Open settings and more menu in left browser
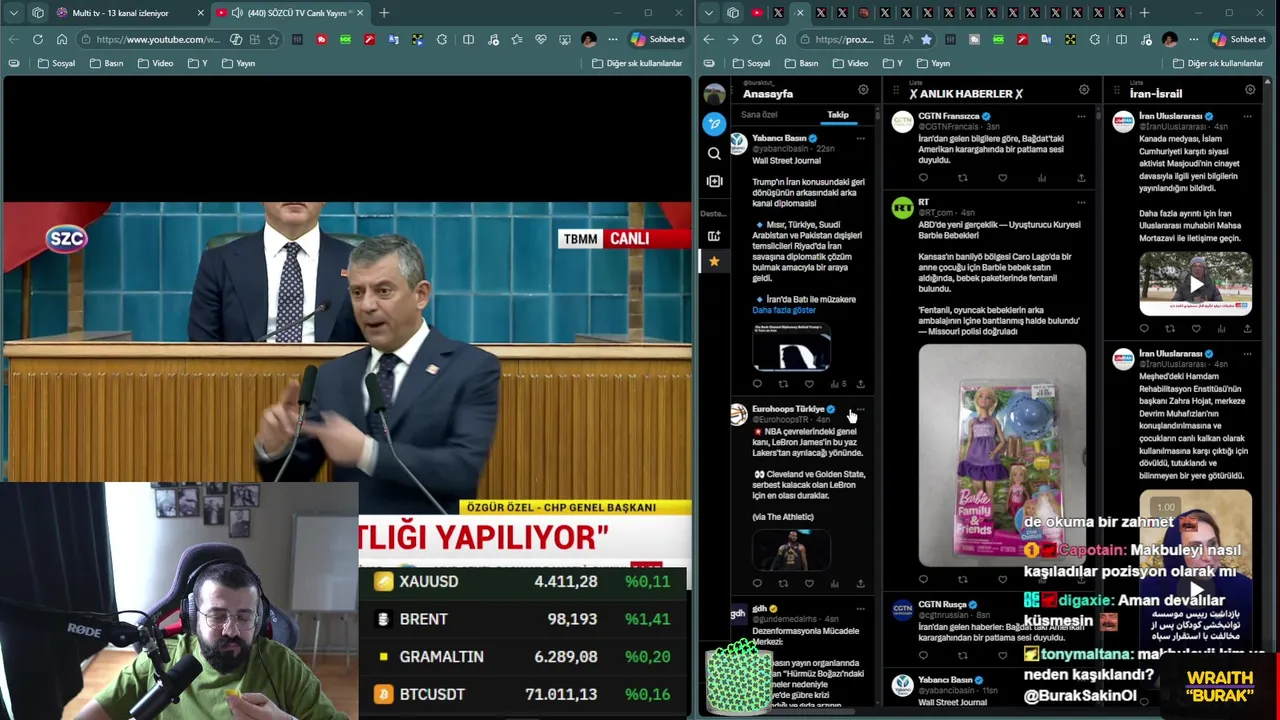 click(613, 39)
